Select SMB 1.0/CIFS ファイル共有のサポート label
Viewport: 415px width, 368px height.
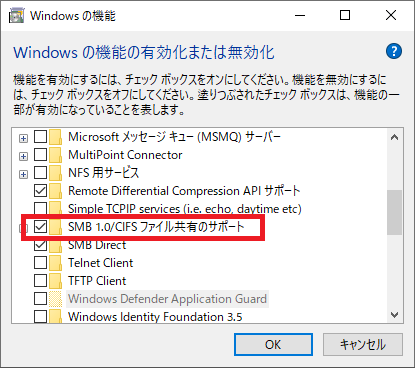pyautogui.click(x=156, y=227)
